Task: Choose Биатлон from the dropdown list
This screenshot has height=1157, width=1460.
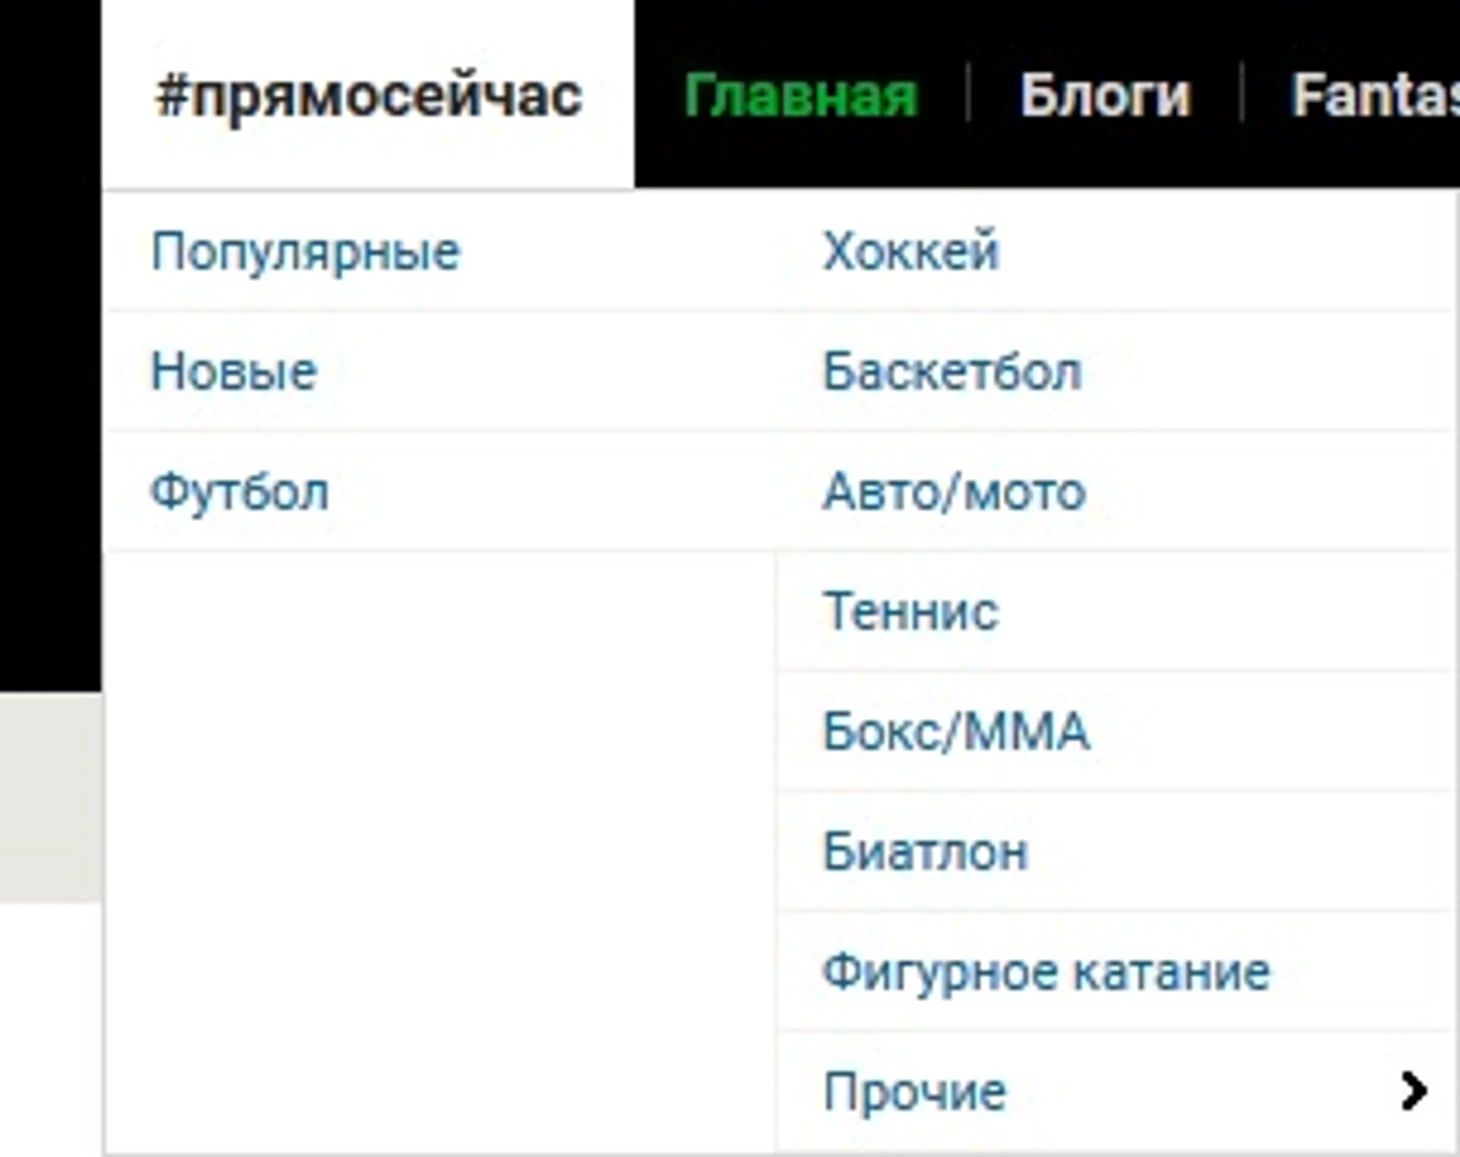Action: [925, 851]
